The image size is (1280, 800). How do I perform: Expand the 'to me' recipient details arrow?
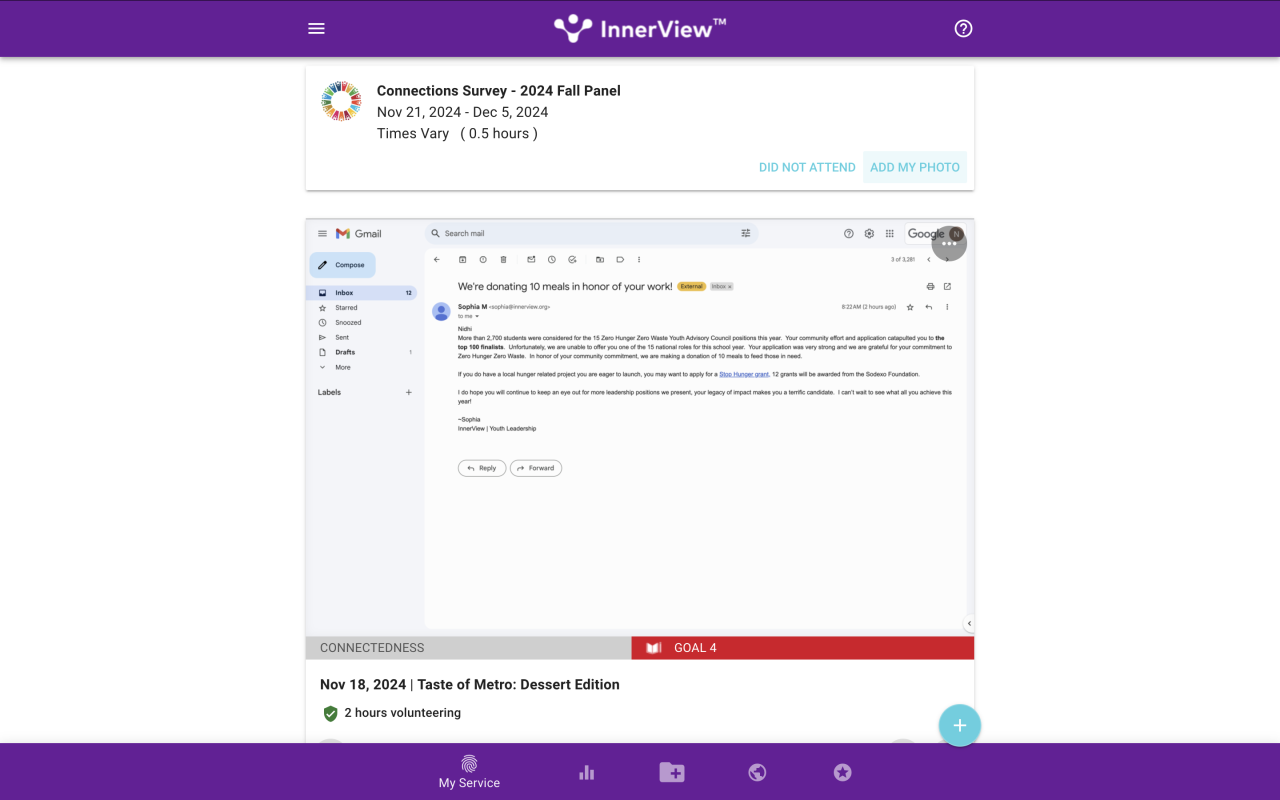(x=477, y=317)
